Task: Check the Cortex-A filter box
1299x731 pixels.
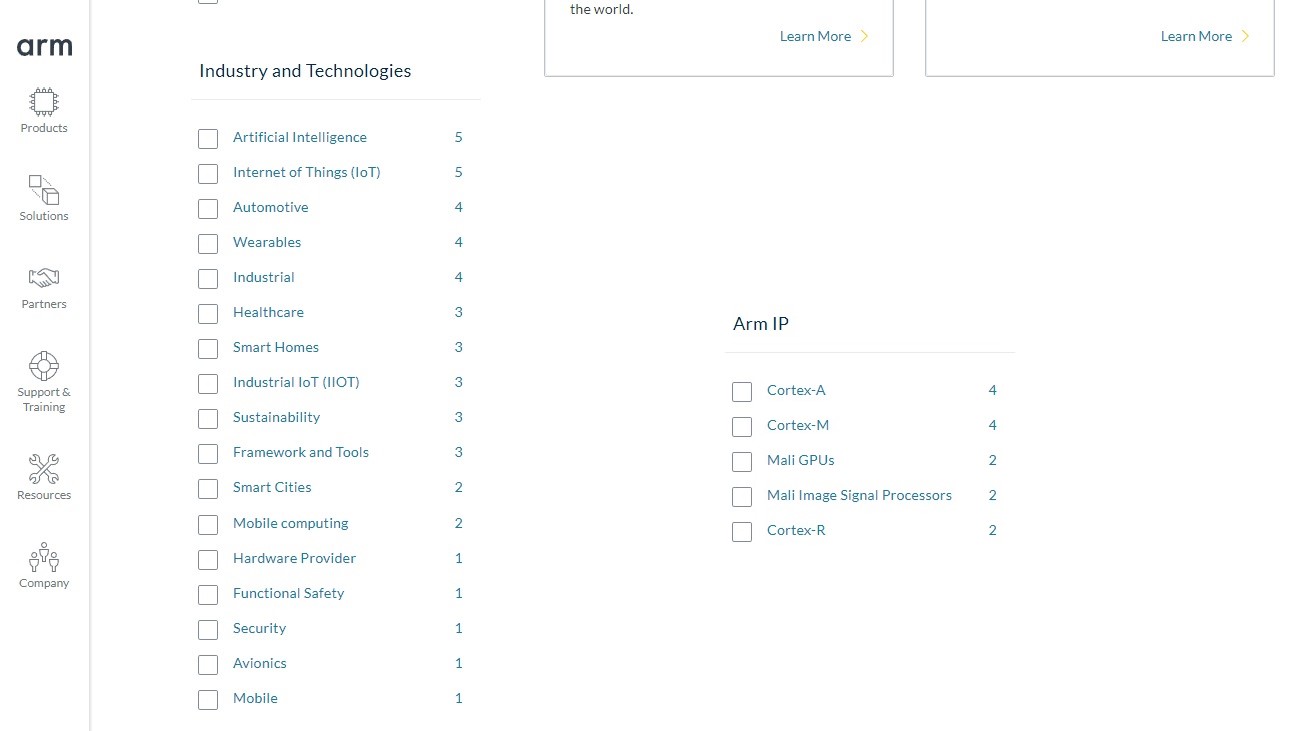Action: coord(742,392)
